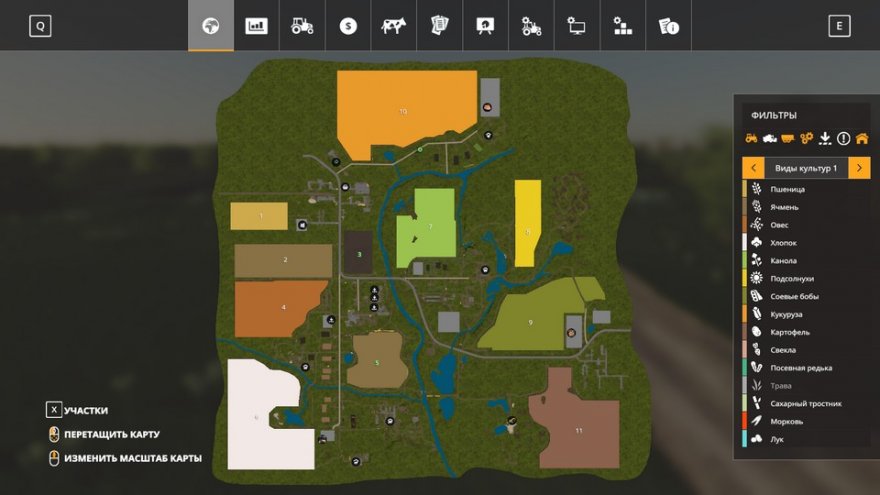Select the Соевые бобы crop icon
This screenshot has width=880, height=495.
click(x=757, y=296)
